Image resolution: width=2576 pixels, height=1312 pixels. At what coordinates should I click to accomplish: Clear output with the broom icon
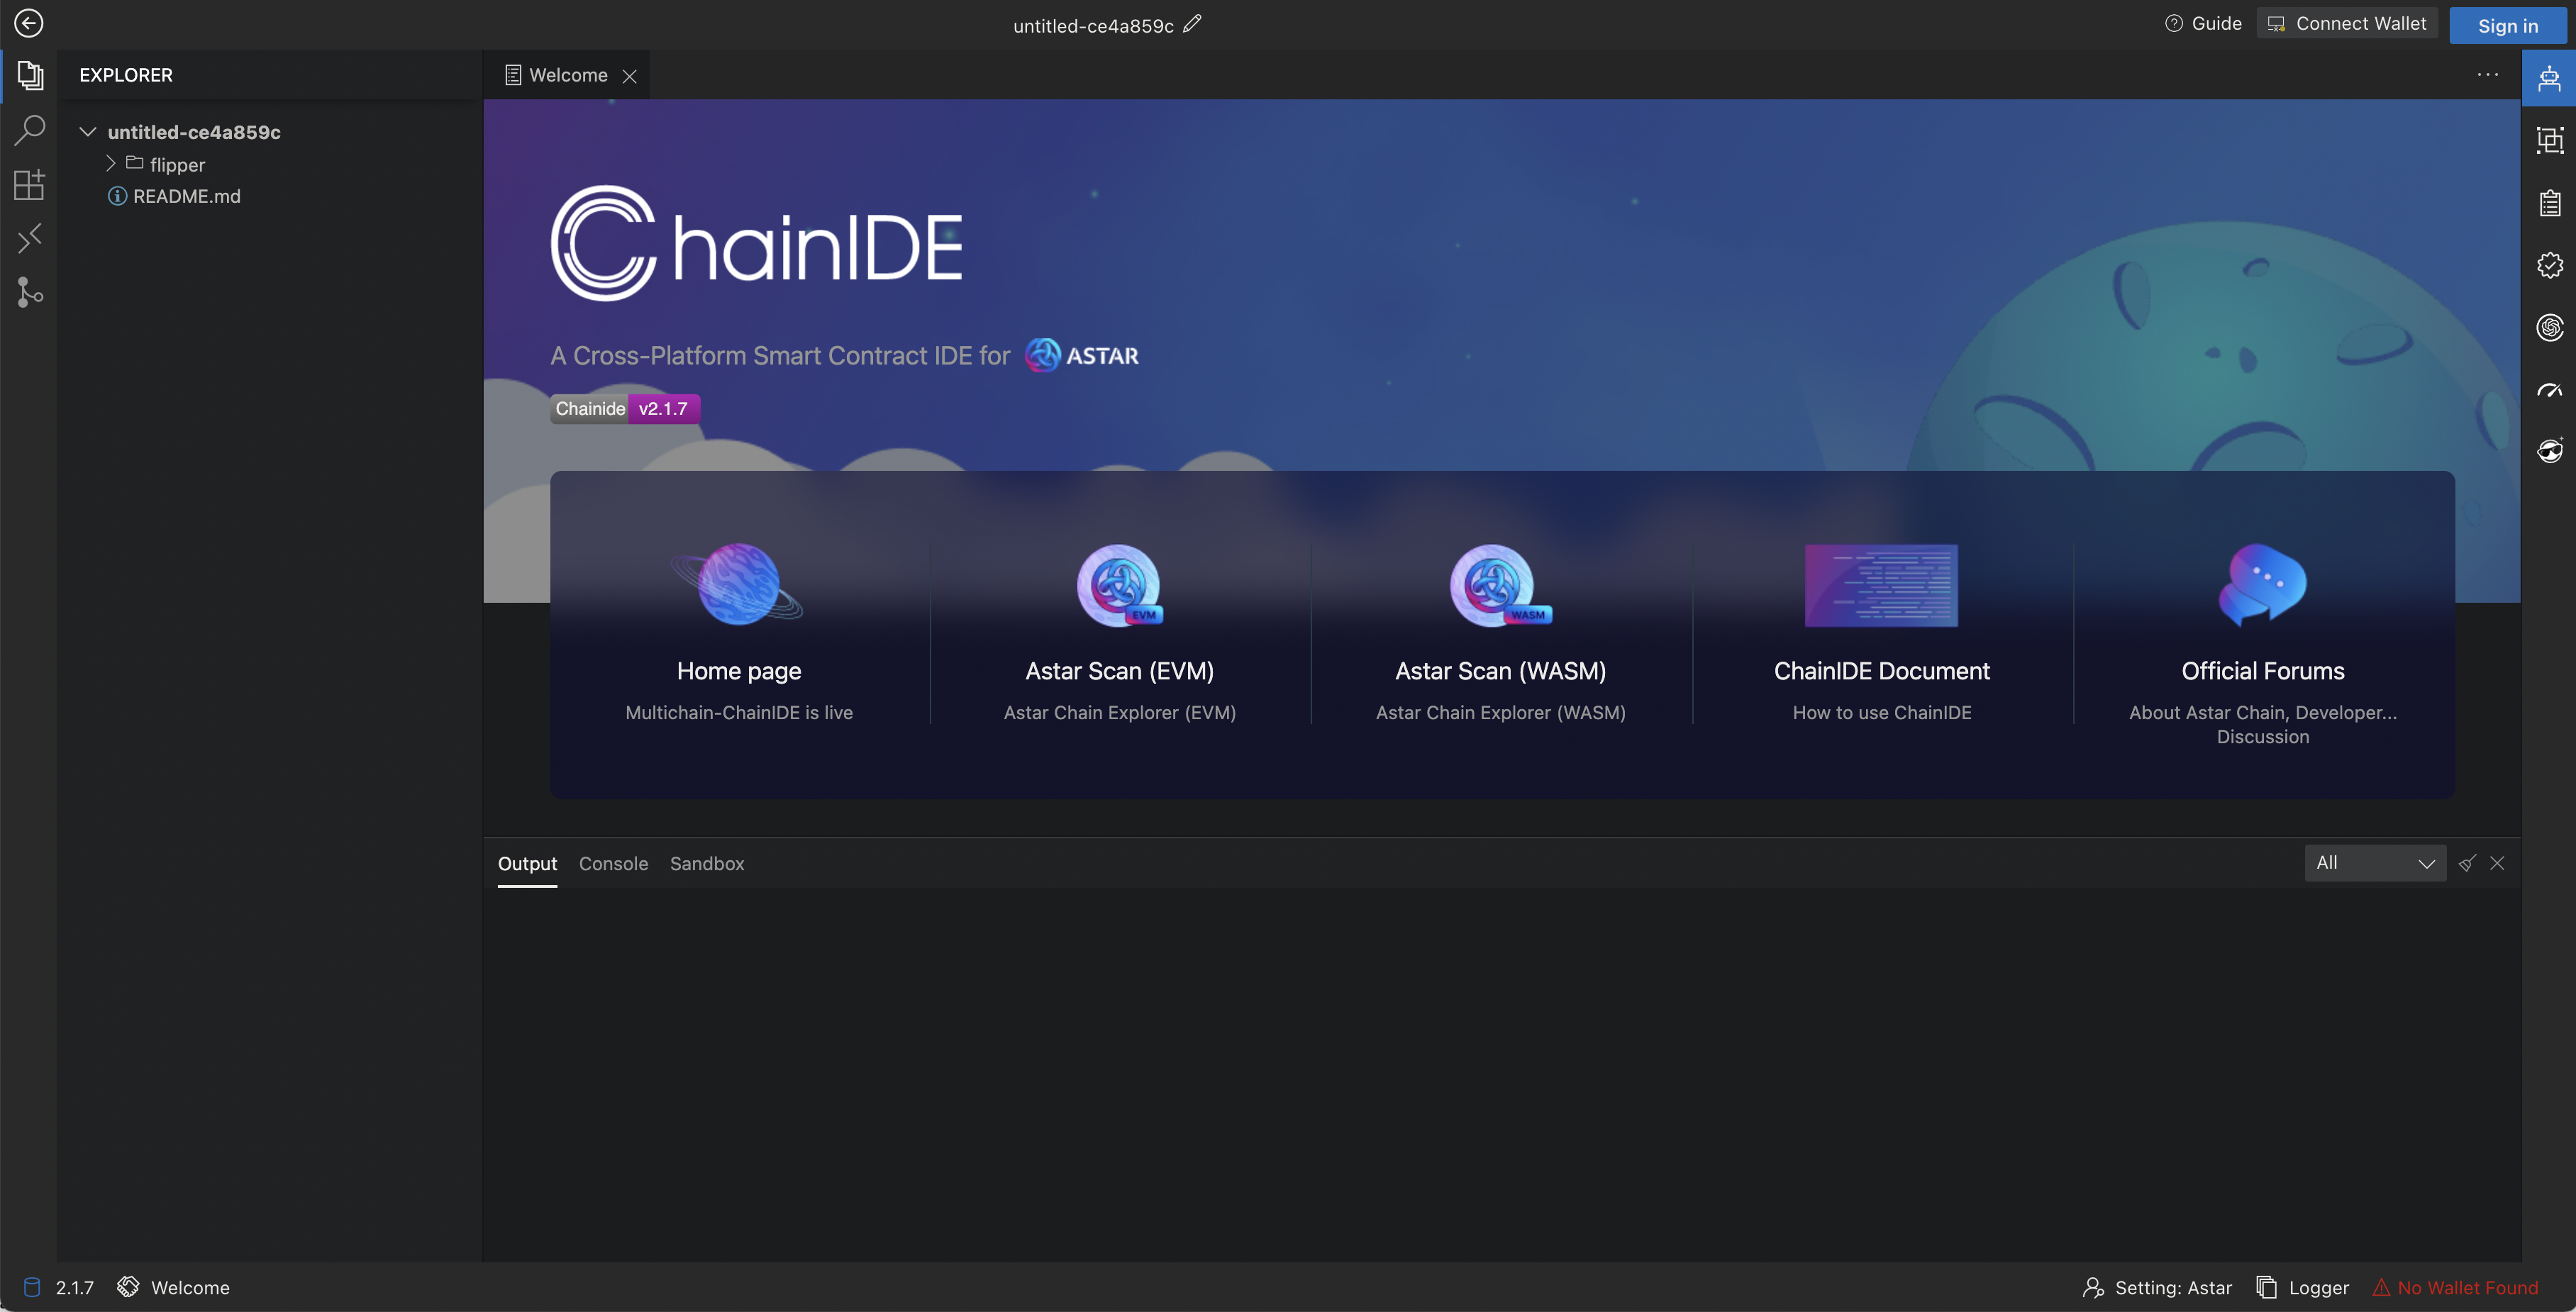(x=2466, y=863)
